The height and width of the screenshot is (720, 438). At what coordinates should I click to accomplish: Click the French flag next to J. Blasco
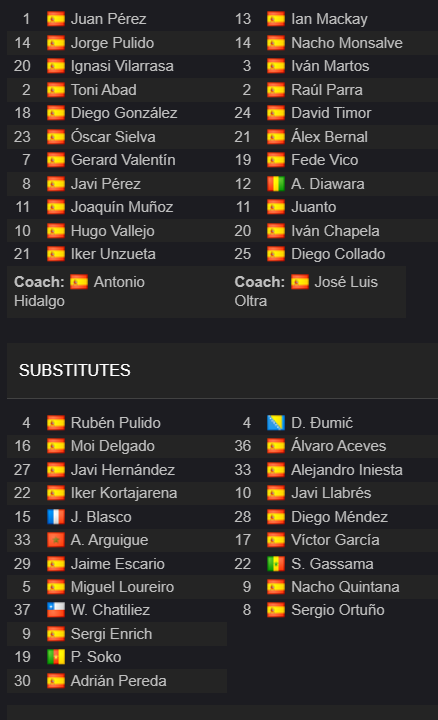[x=56, y=517]
